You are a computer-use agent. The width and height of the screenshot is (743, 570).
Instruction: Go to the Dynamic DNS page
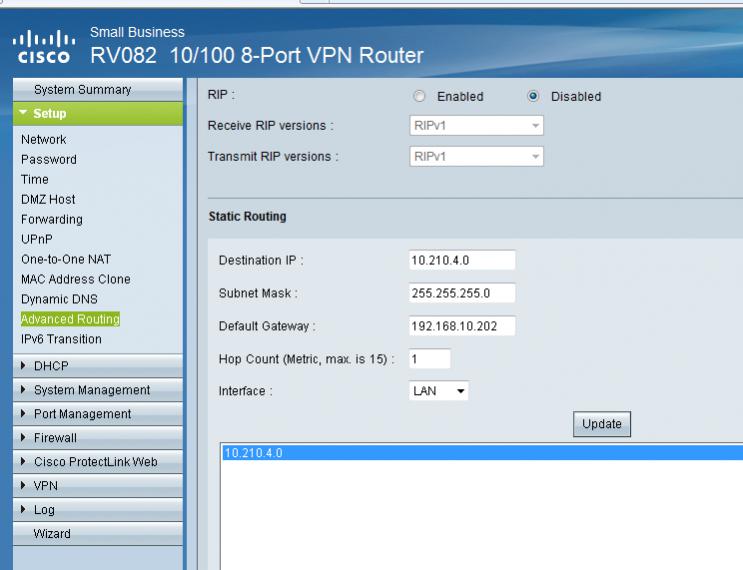pos(59,299)
